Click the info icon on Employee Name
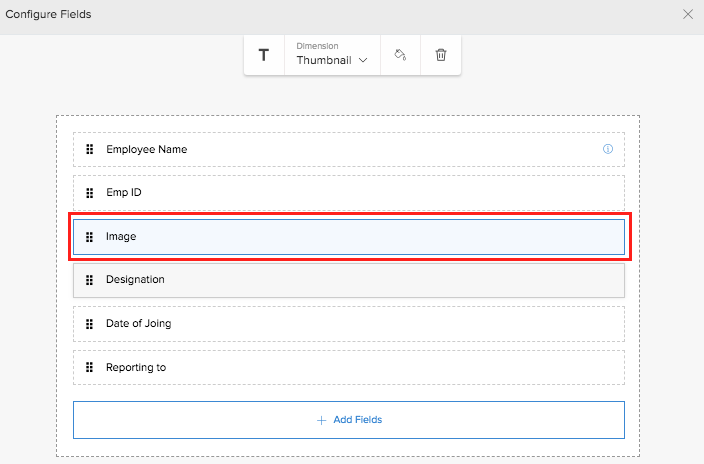 point(607,150)
